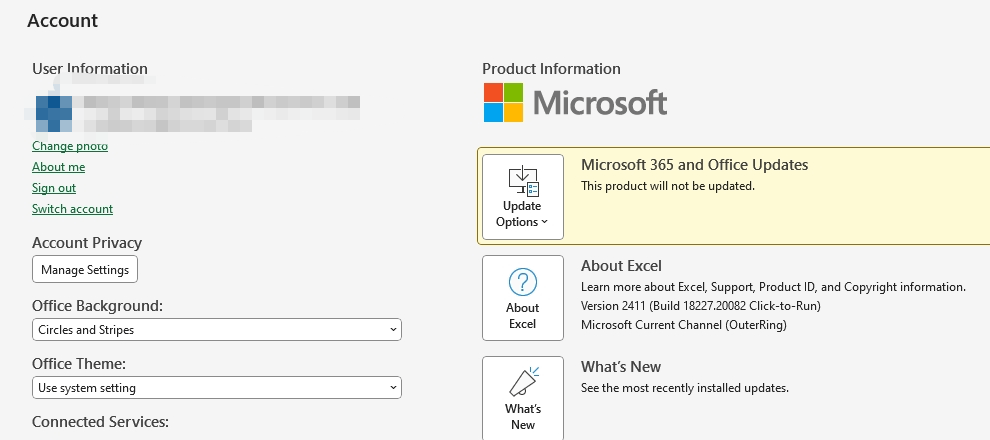
Task: Click the Microsoft logo image
Action: (575, 102)
